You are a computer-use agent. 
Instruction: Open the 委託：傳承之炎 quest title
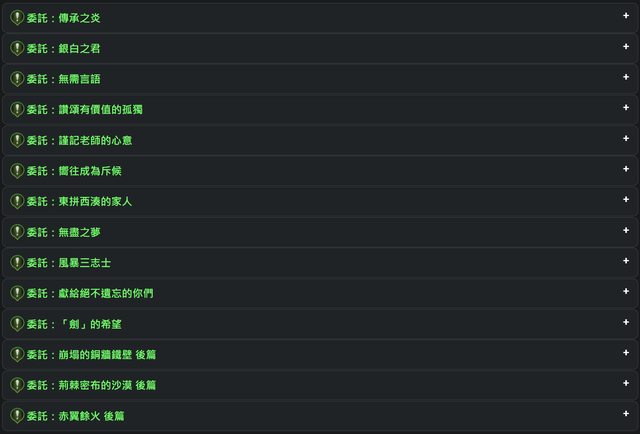63,18
